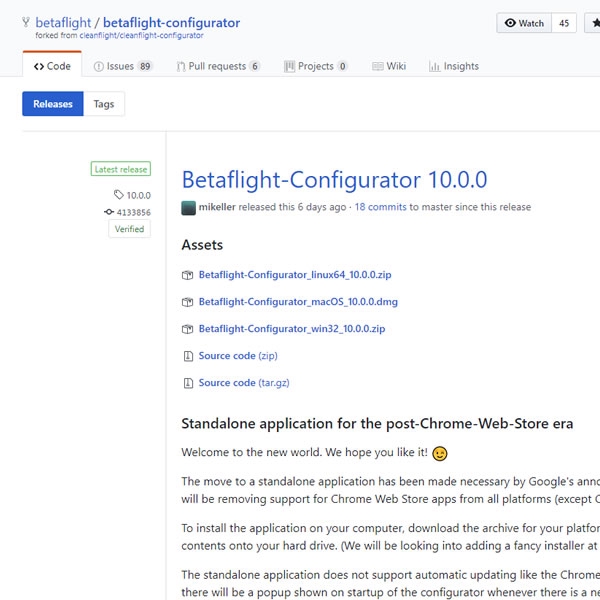Click the Verified badge

(129, 229)
